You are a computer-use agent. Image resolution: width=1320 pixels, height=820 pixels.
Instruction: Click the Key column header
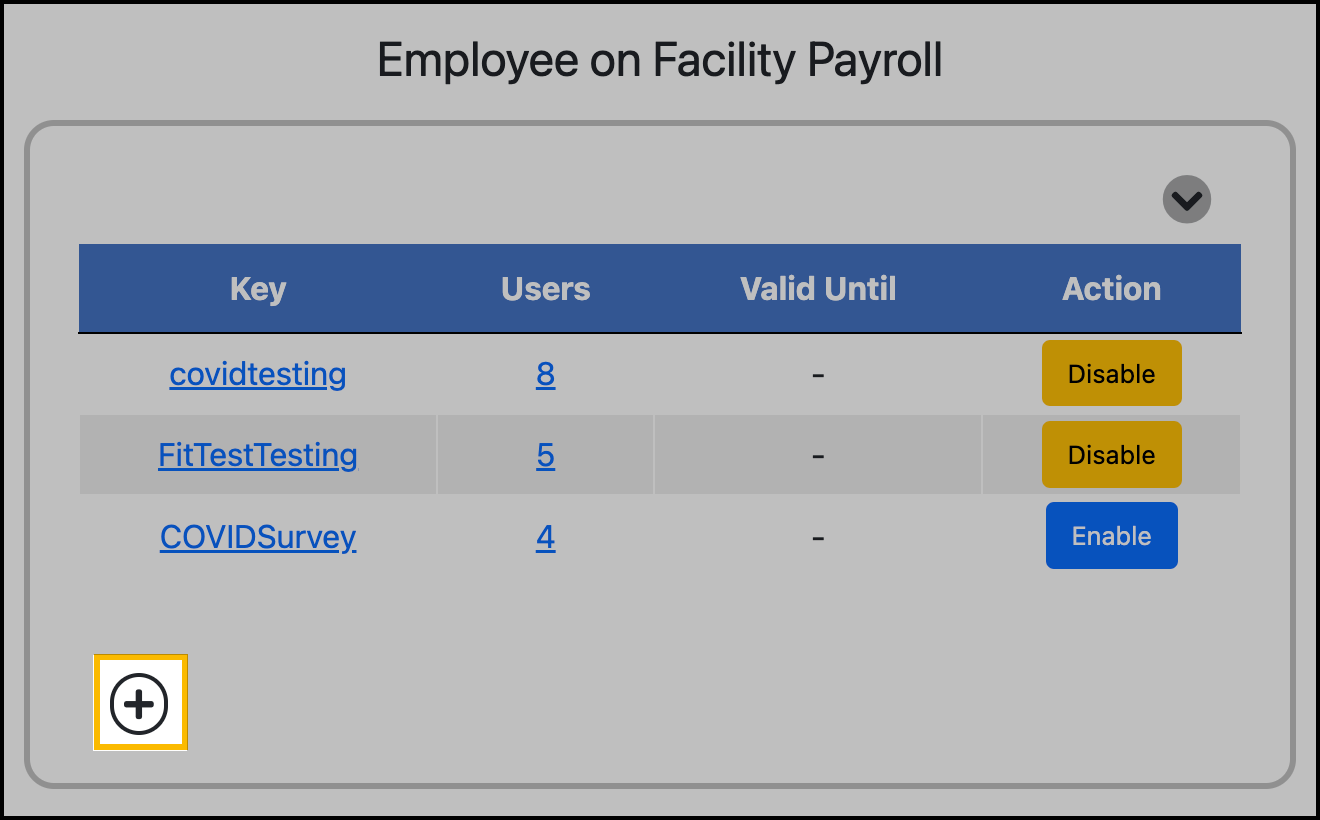click(257, 288)
